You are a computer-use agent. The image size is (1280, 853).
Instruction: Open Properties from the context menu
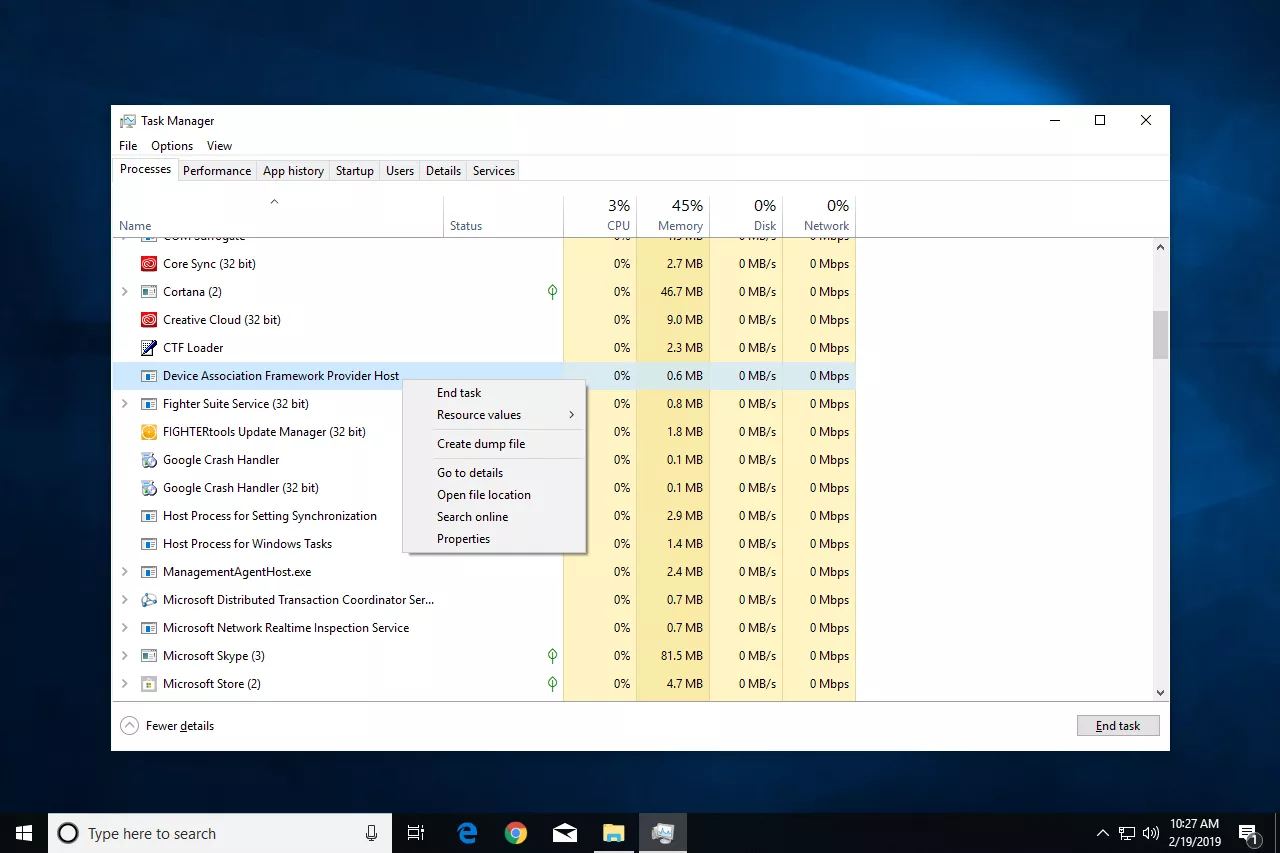(x=494, y=539)
